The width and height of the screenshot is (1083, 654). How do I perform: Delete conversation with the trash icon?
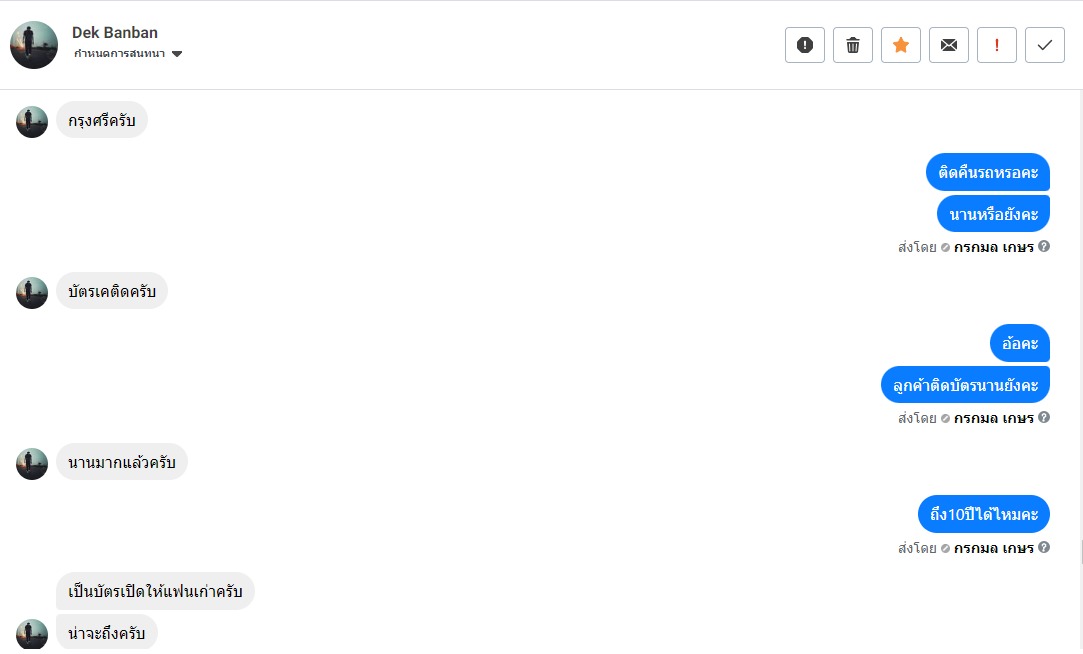[x=853, y=45]
